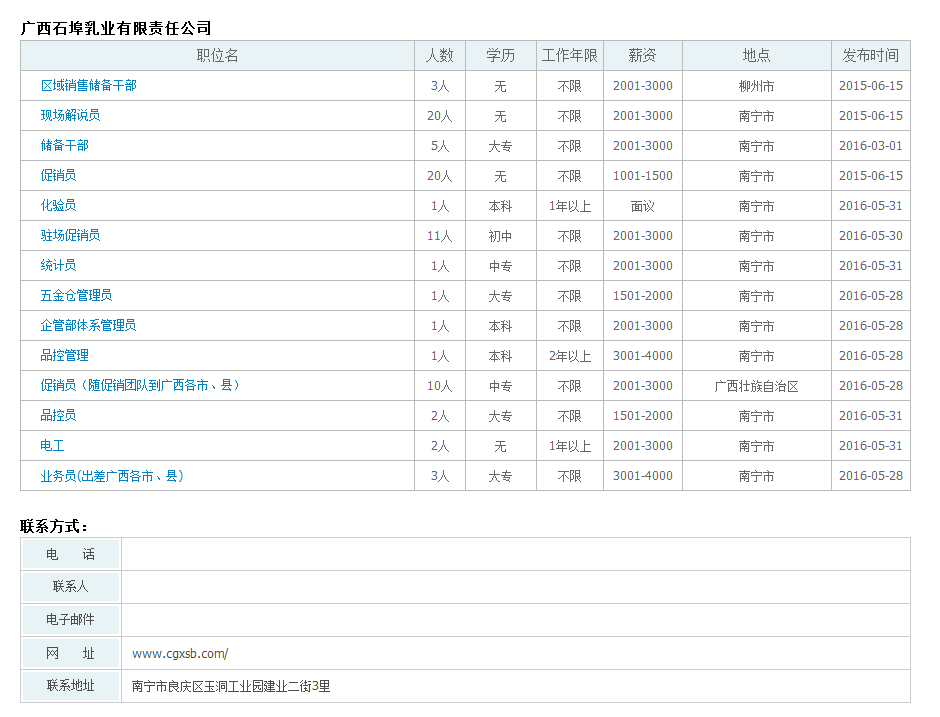Click the 现场解说员 position link
Viewport: 940px width, 717px height.
70,116
